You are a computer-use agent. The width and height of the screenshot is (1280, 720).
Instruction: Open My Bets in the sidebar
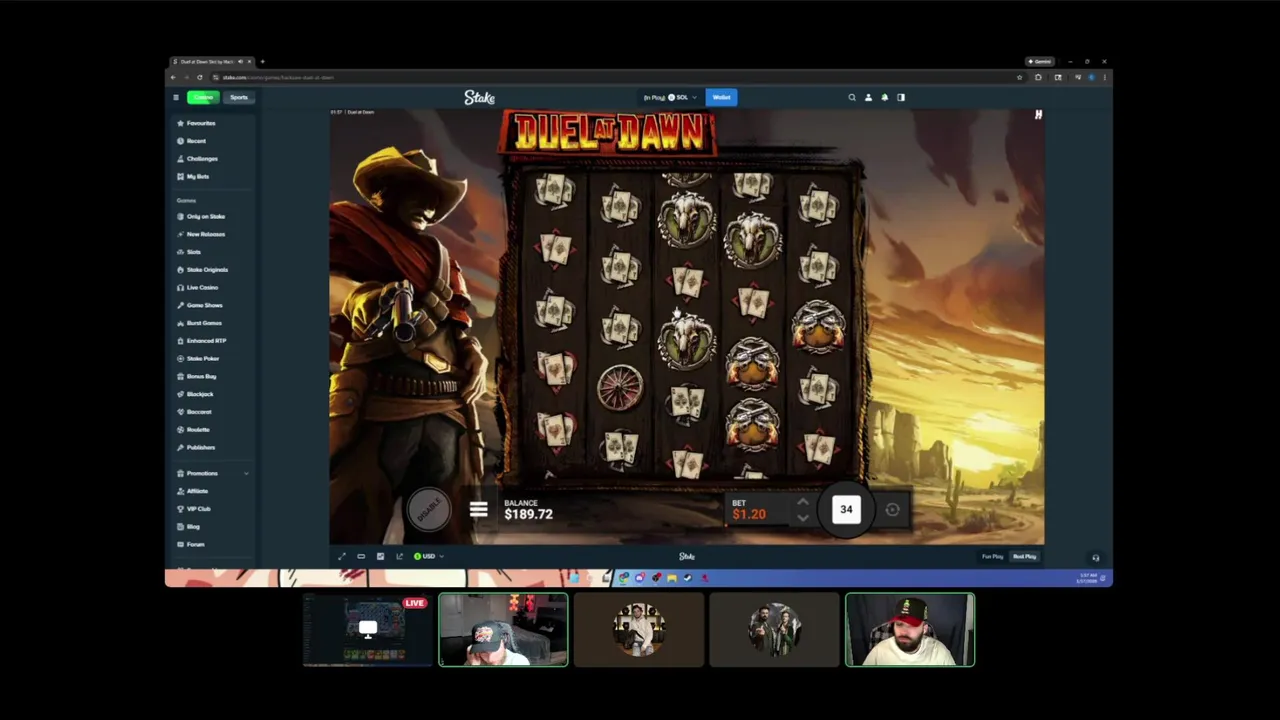(x=193, y=177)
